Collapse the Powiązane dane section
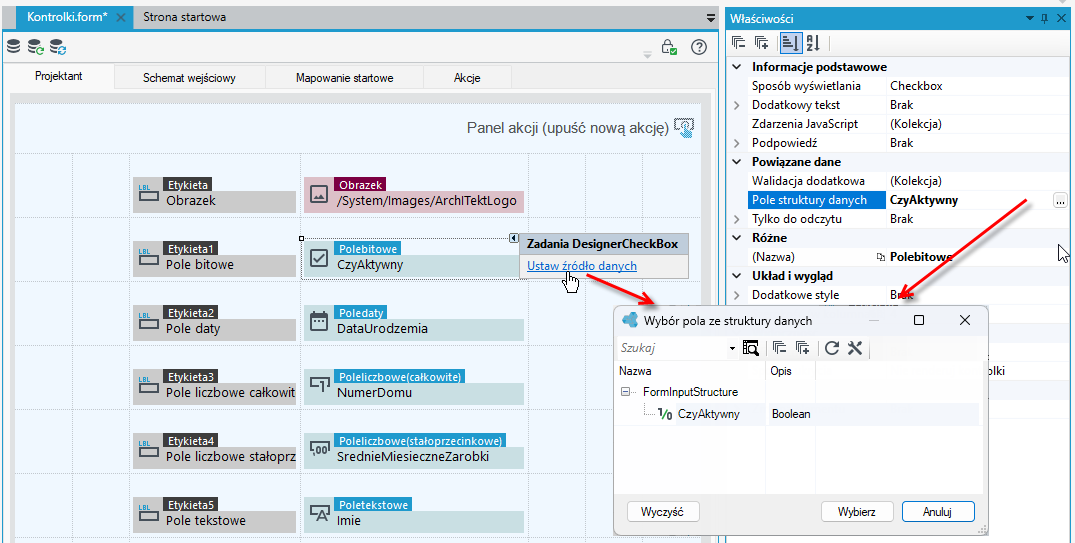This screenshot has width=1075, height=543. point(737,162)
